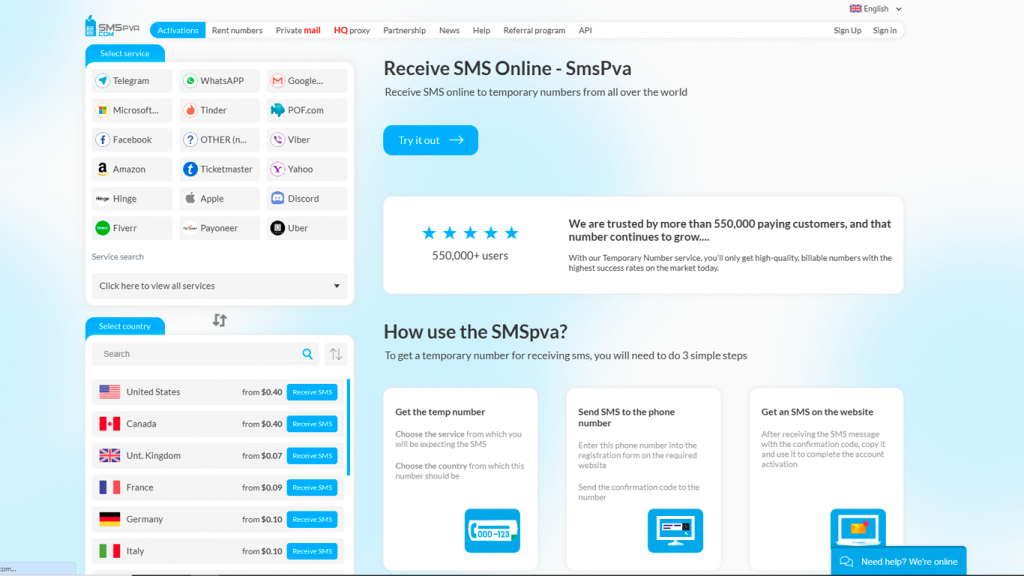The height and width of the screenshot is (576, 1024).
Task: Open the Activations tab
Action: click(178, 30)
